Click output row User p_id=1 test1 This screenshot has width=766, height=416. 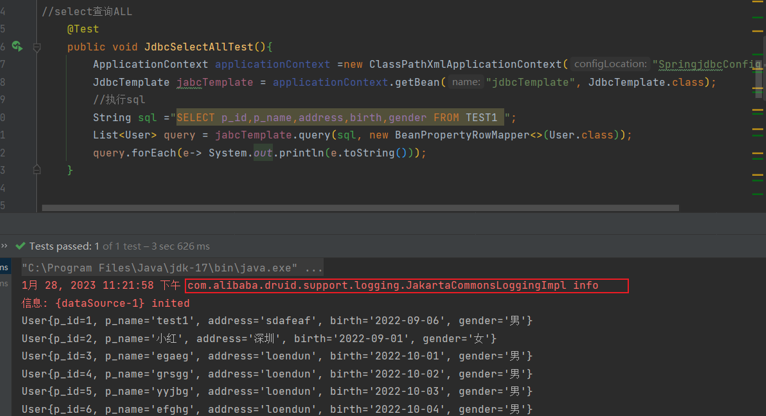click(x=277, y=321)
